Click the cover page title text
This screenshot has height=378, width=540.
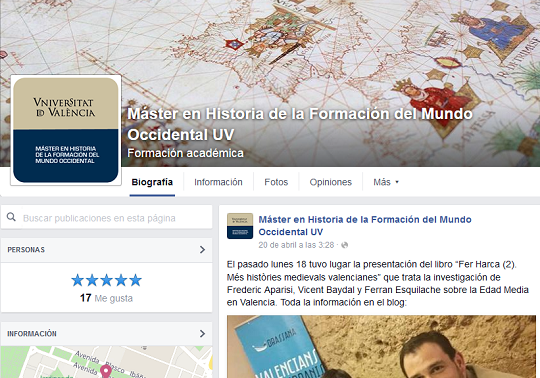point(300,124)
